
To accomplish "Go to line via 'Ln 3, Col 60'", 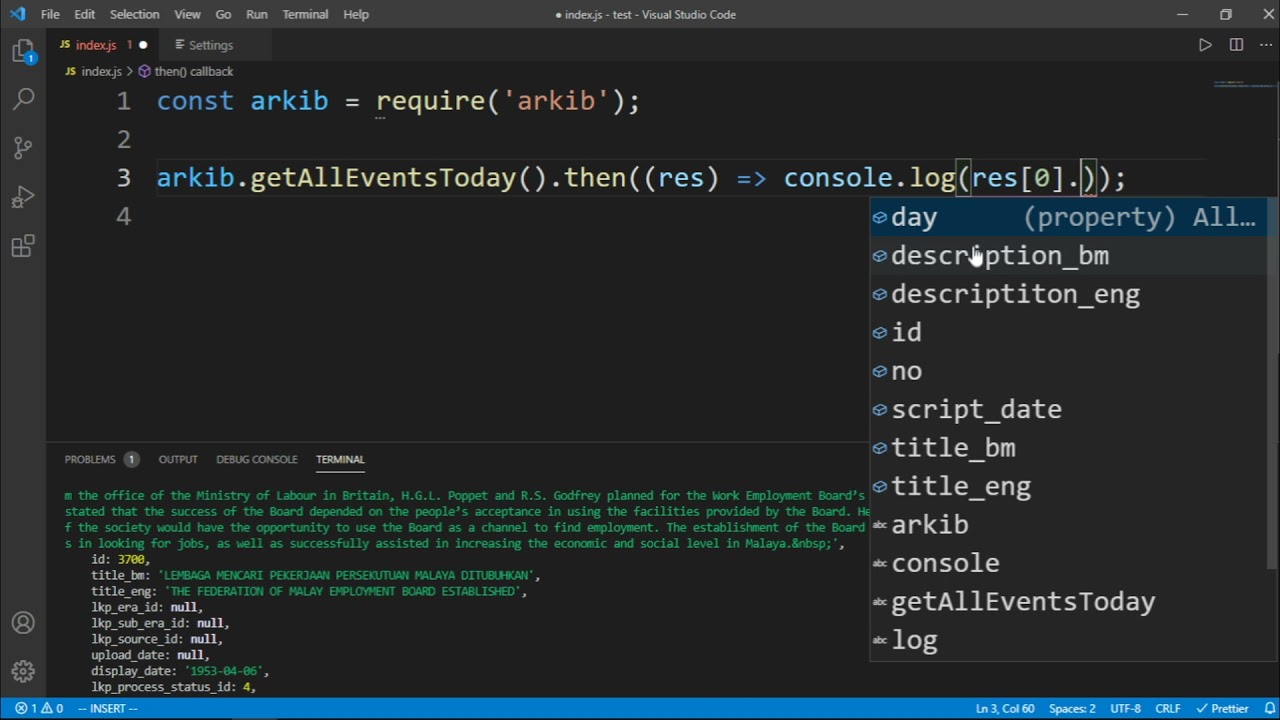I will click(x=1005, y=709).
